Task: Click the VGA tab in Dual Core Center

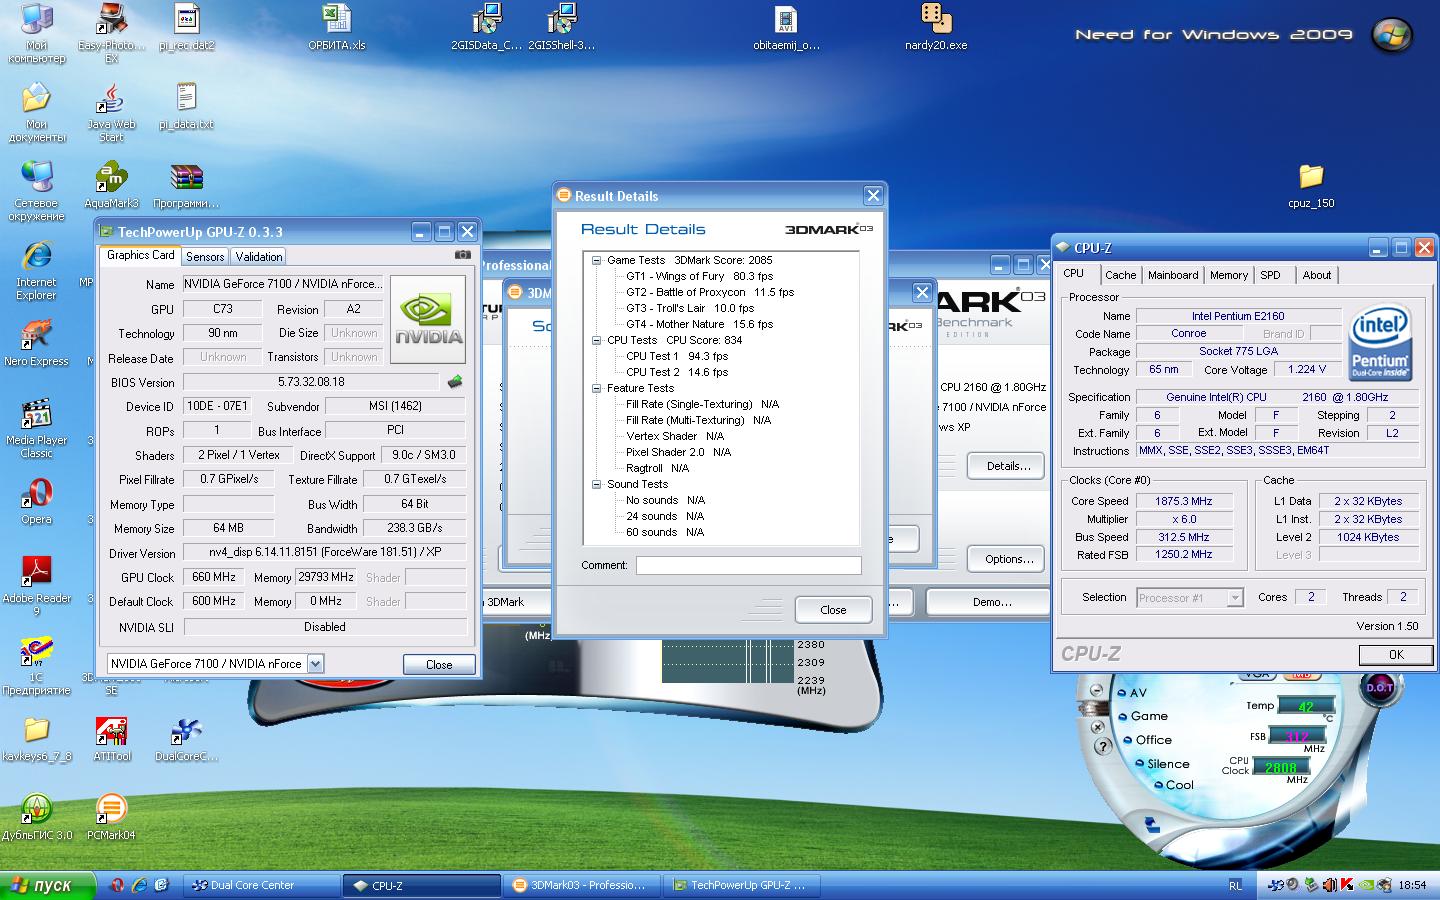Action: (x=1257, y=674)
